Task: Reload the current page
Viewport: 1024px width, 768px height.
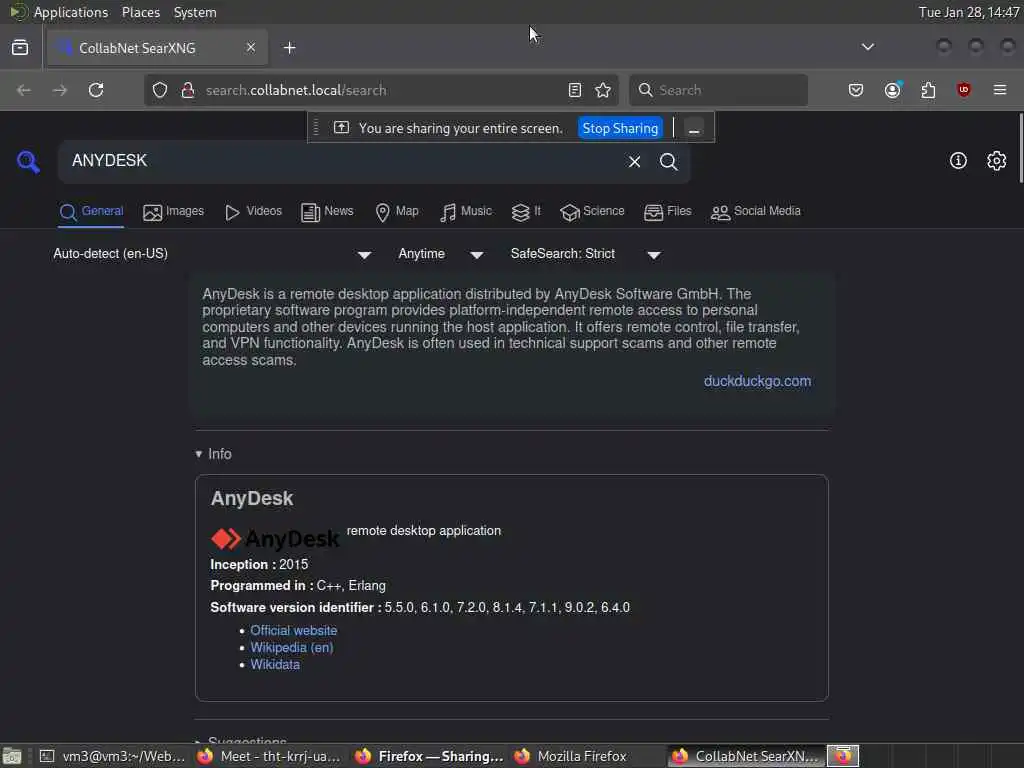Action: [96, 90]
